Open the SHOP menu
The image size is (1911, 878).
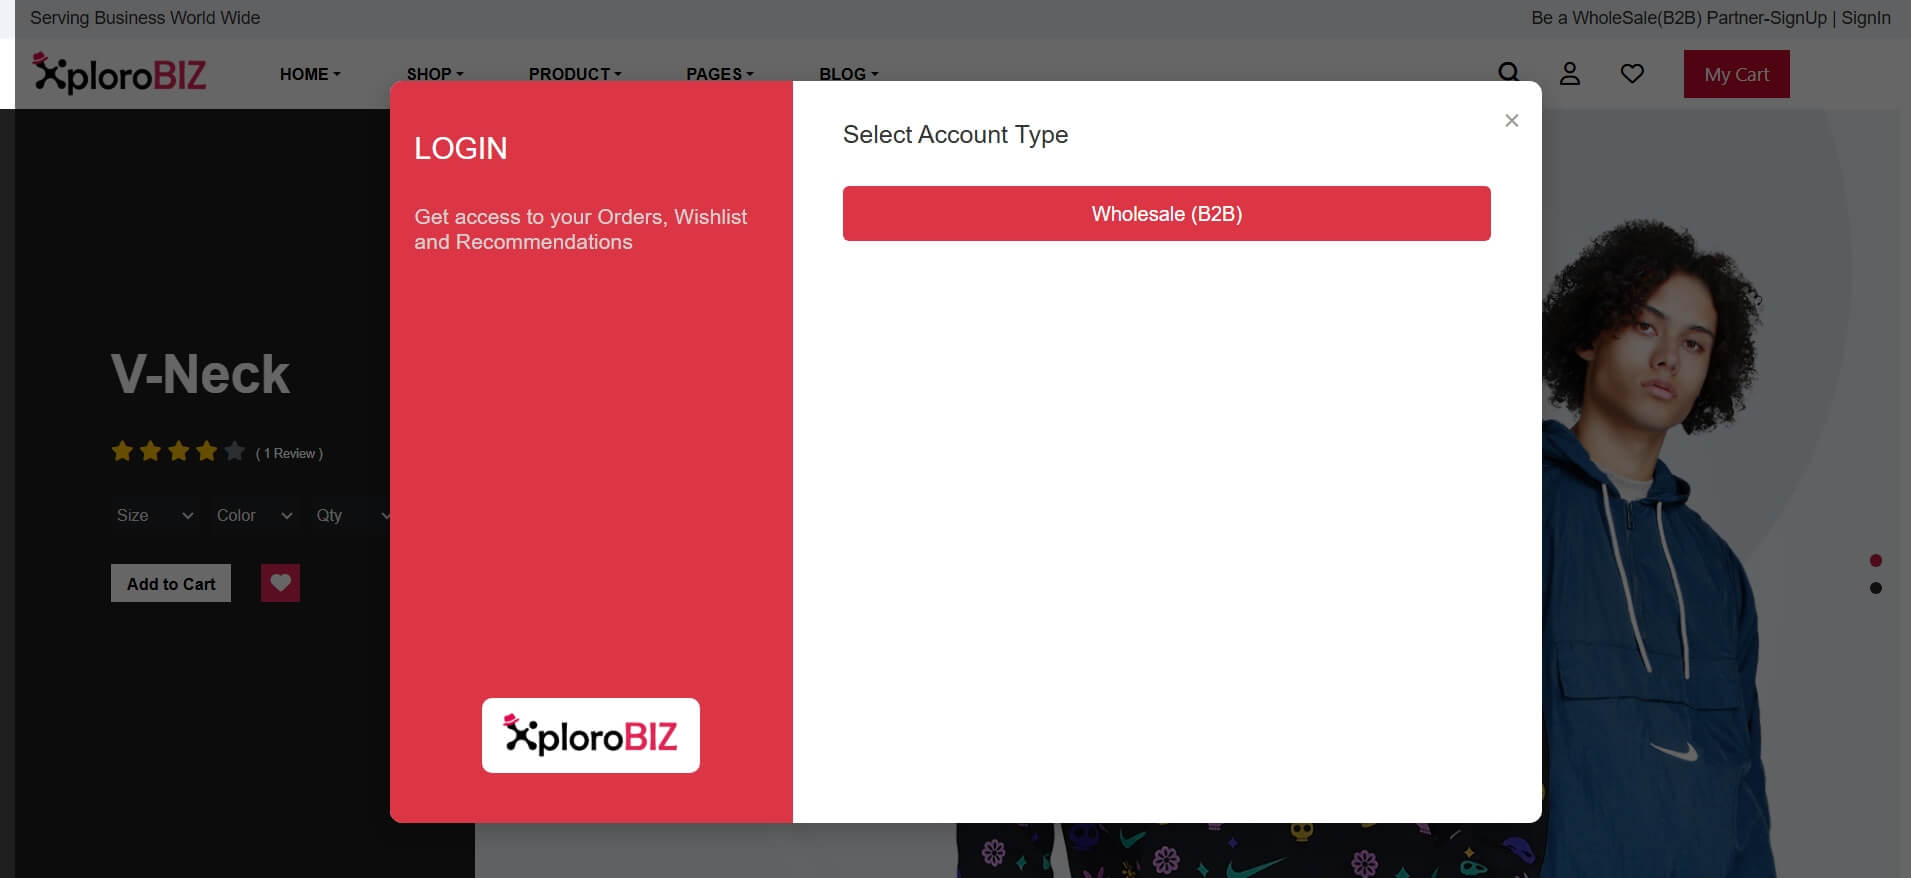435,74
